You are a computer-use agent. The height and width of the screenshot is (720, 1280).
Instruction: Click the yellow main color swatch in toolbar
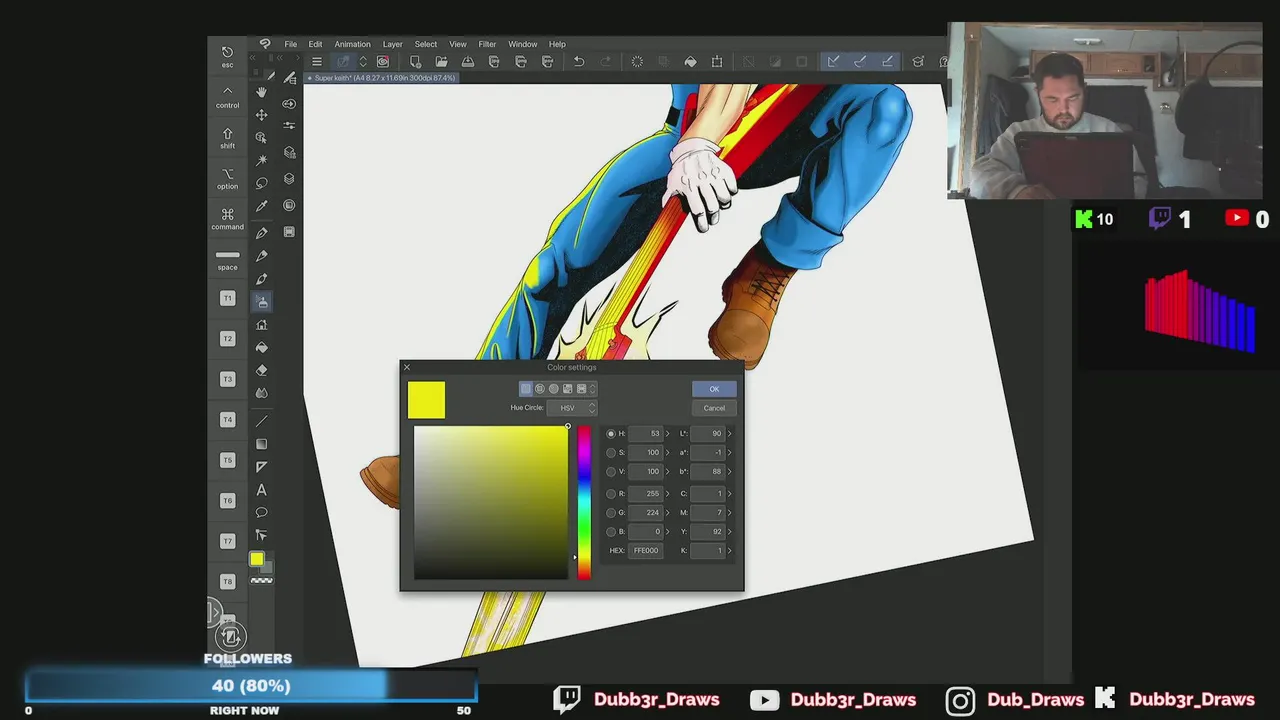coord(257,559)
